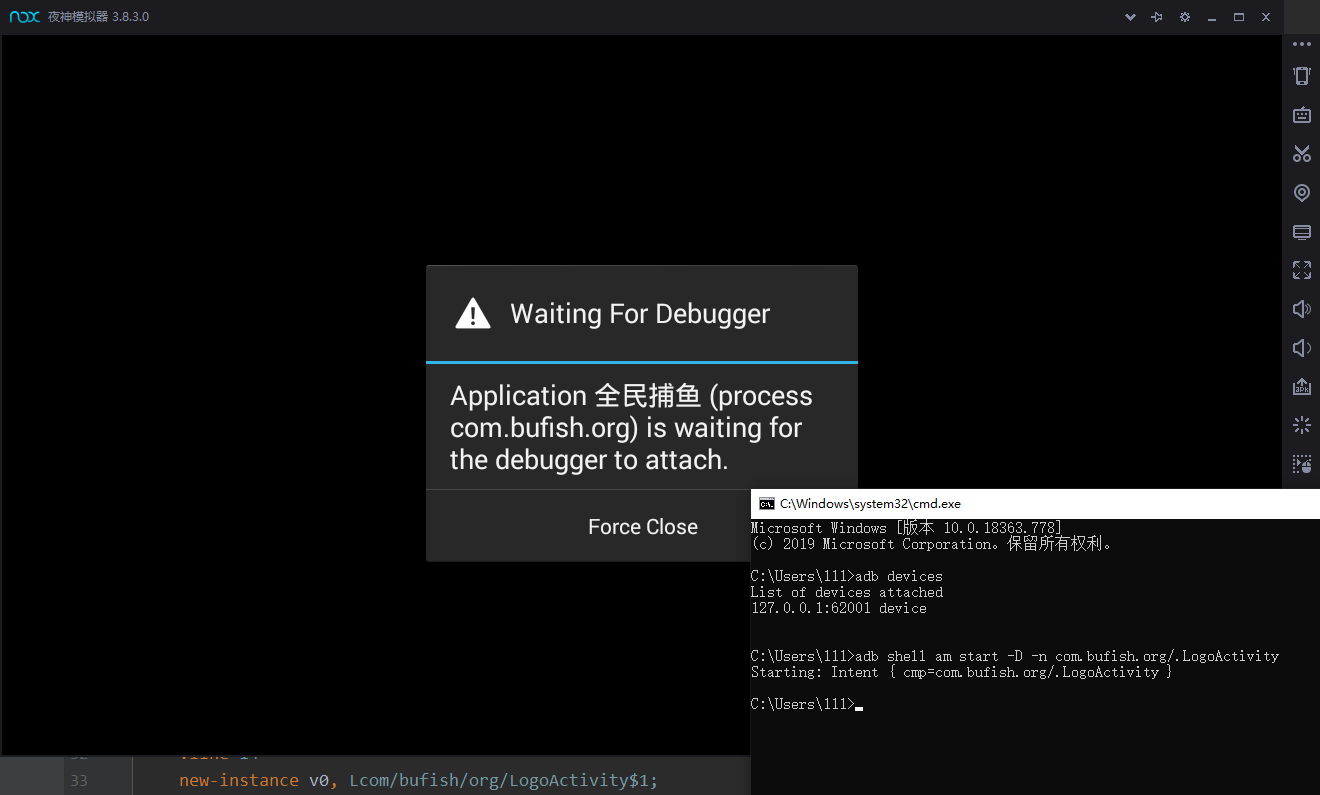Click the cmd.exe window icon
Image resolution: width=1320 pixels, height=795 pixels.
(x=767, y=504)
